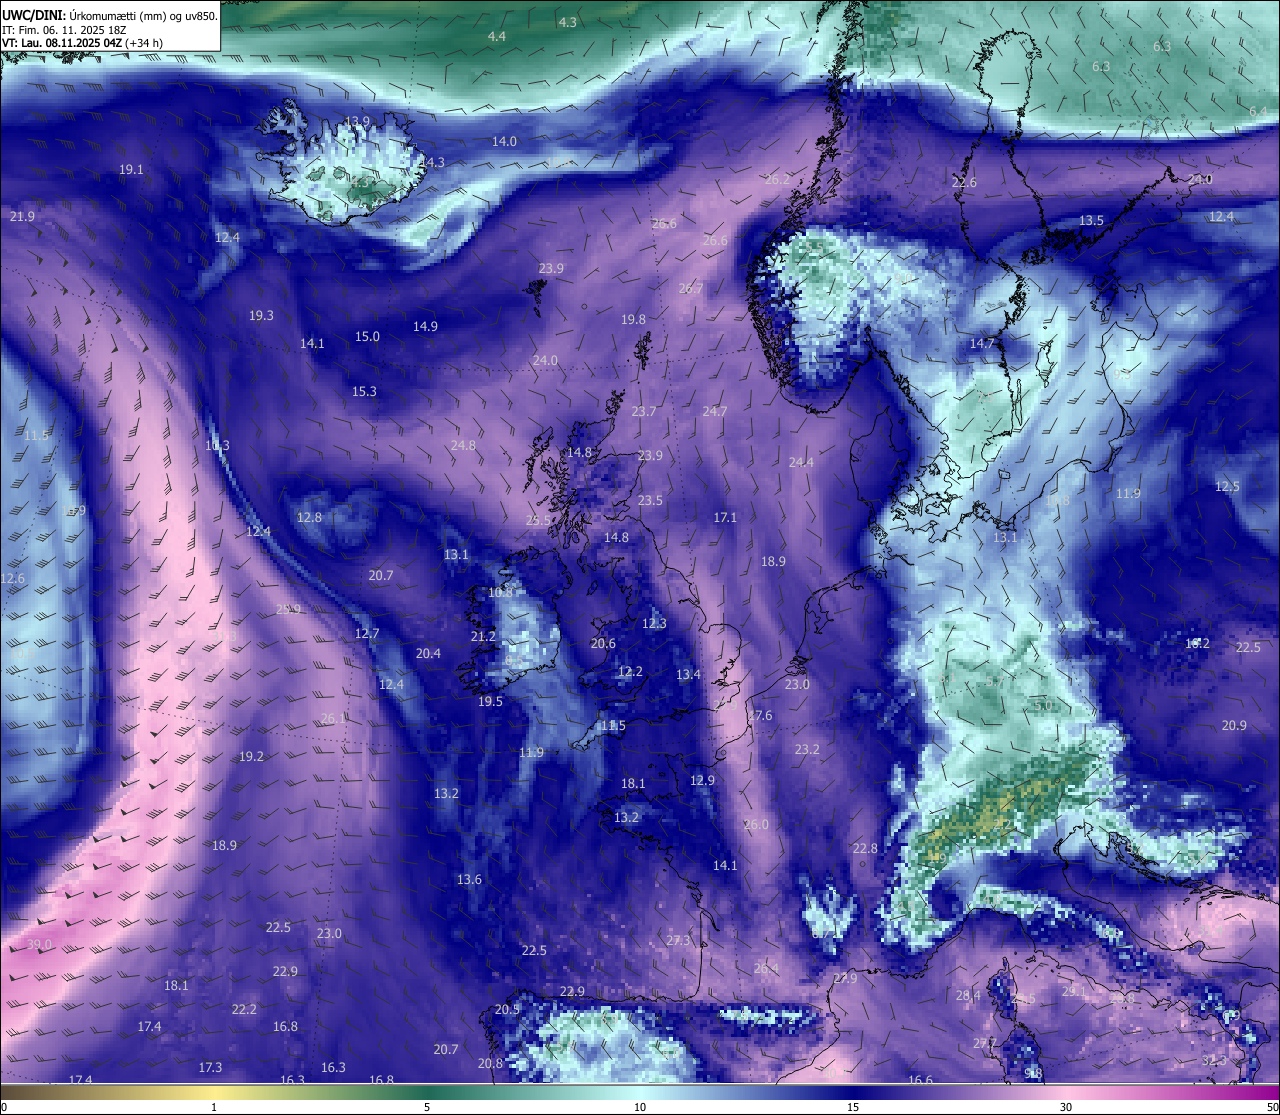Click the 26.0 value on the map
The image size is (1280, 1115).
coord(757,825)
